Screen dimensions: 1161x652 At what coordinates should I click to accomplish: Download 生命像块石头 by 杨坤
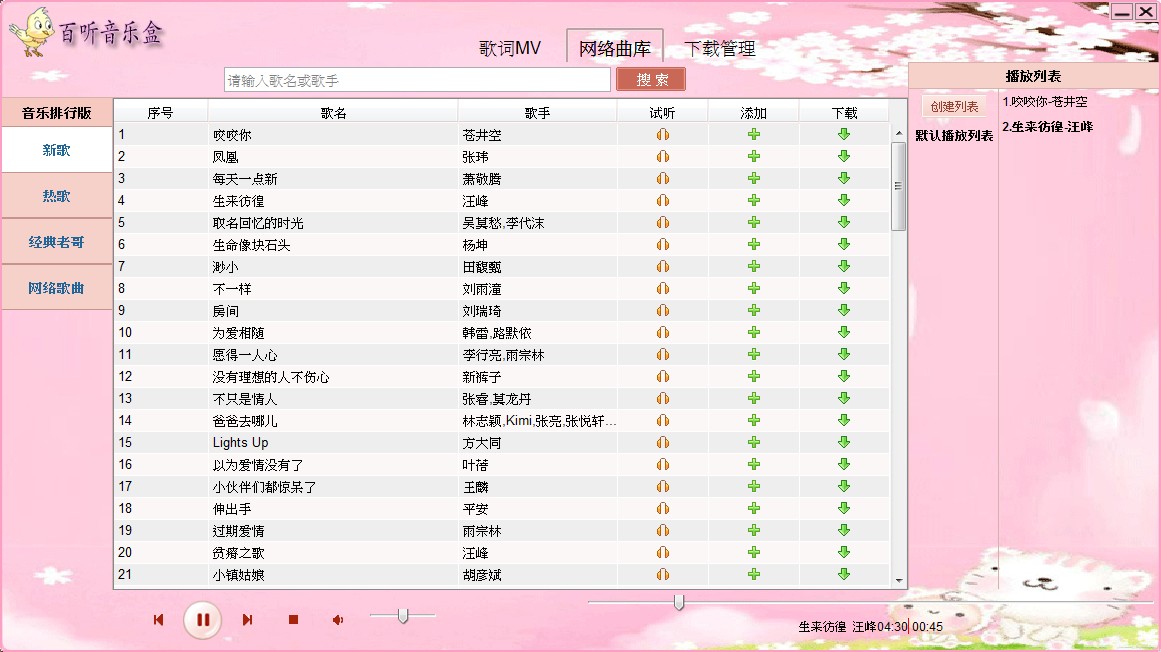click(x=844, y=244)
